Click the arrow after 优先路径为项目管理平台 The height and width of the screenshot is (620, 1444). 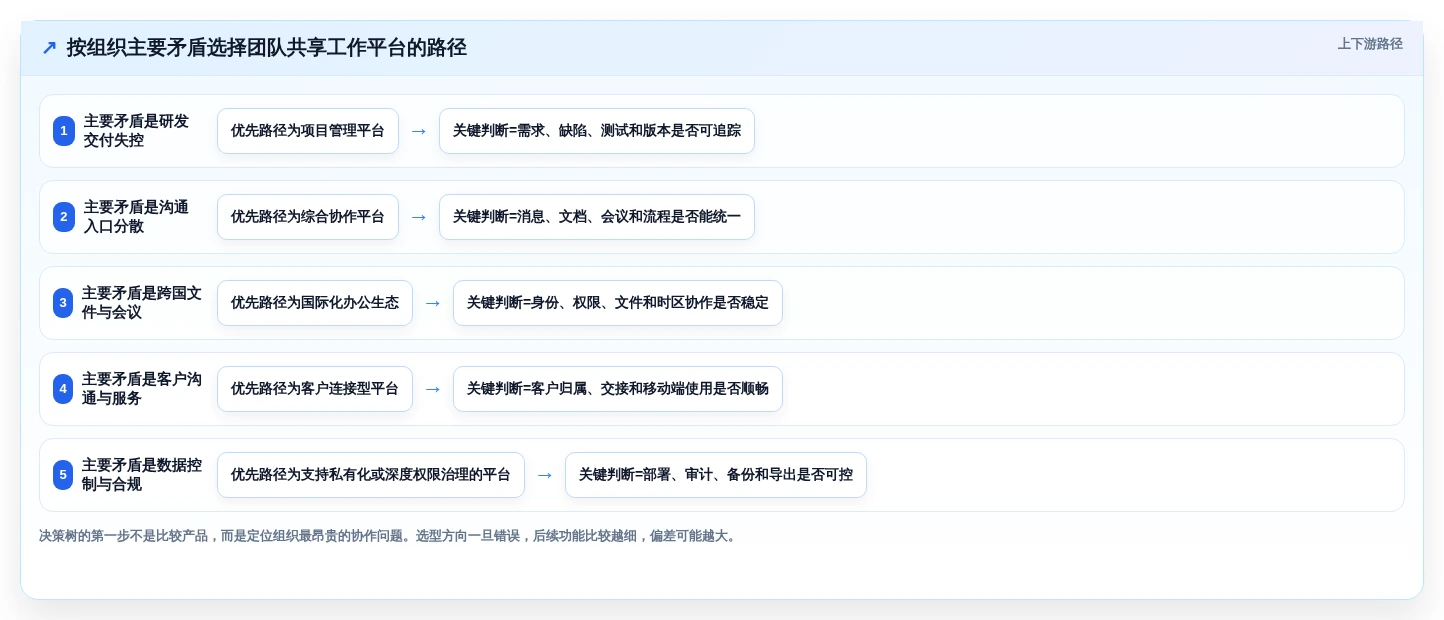419,131
